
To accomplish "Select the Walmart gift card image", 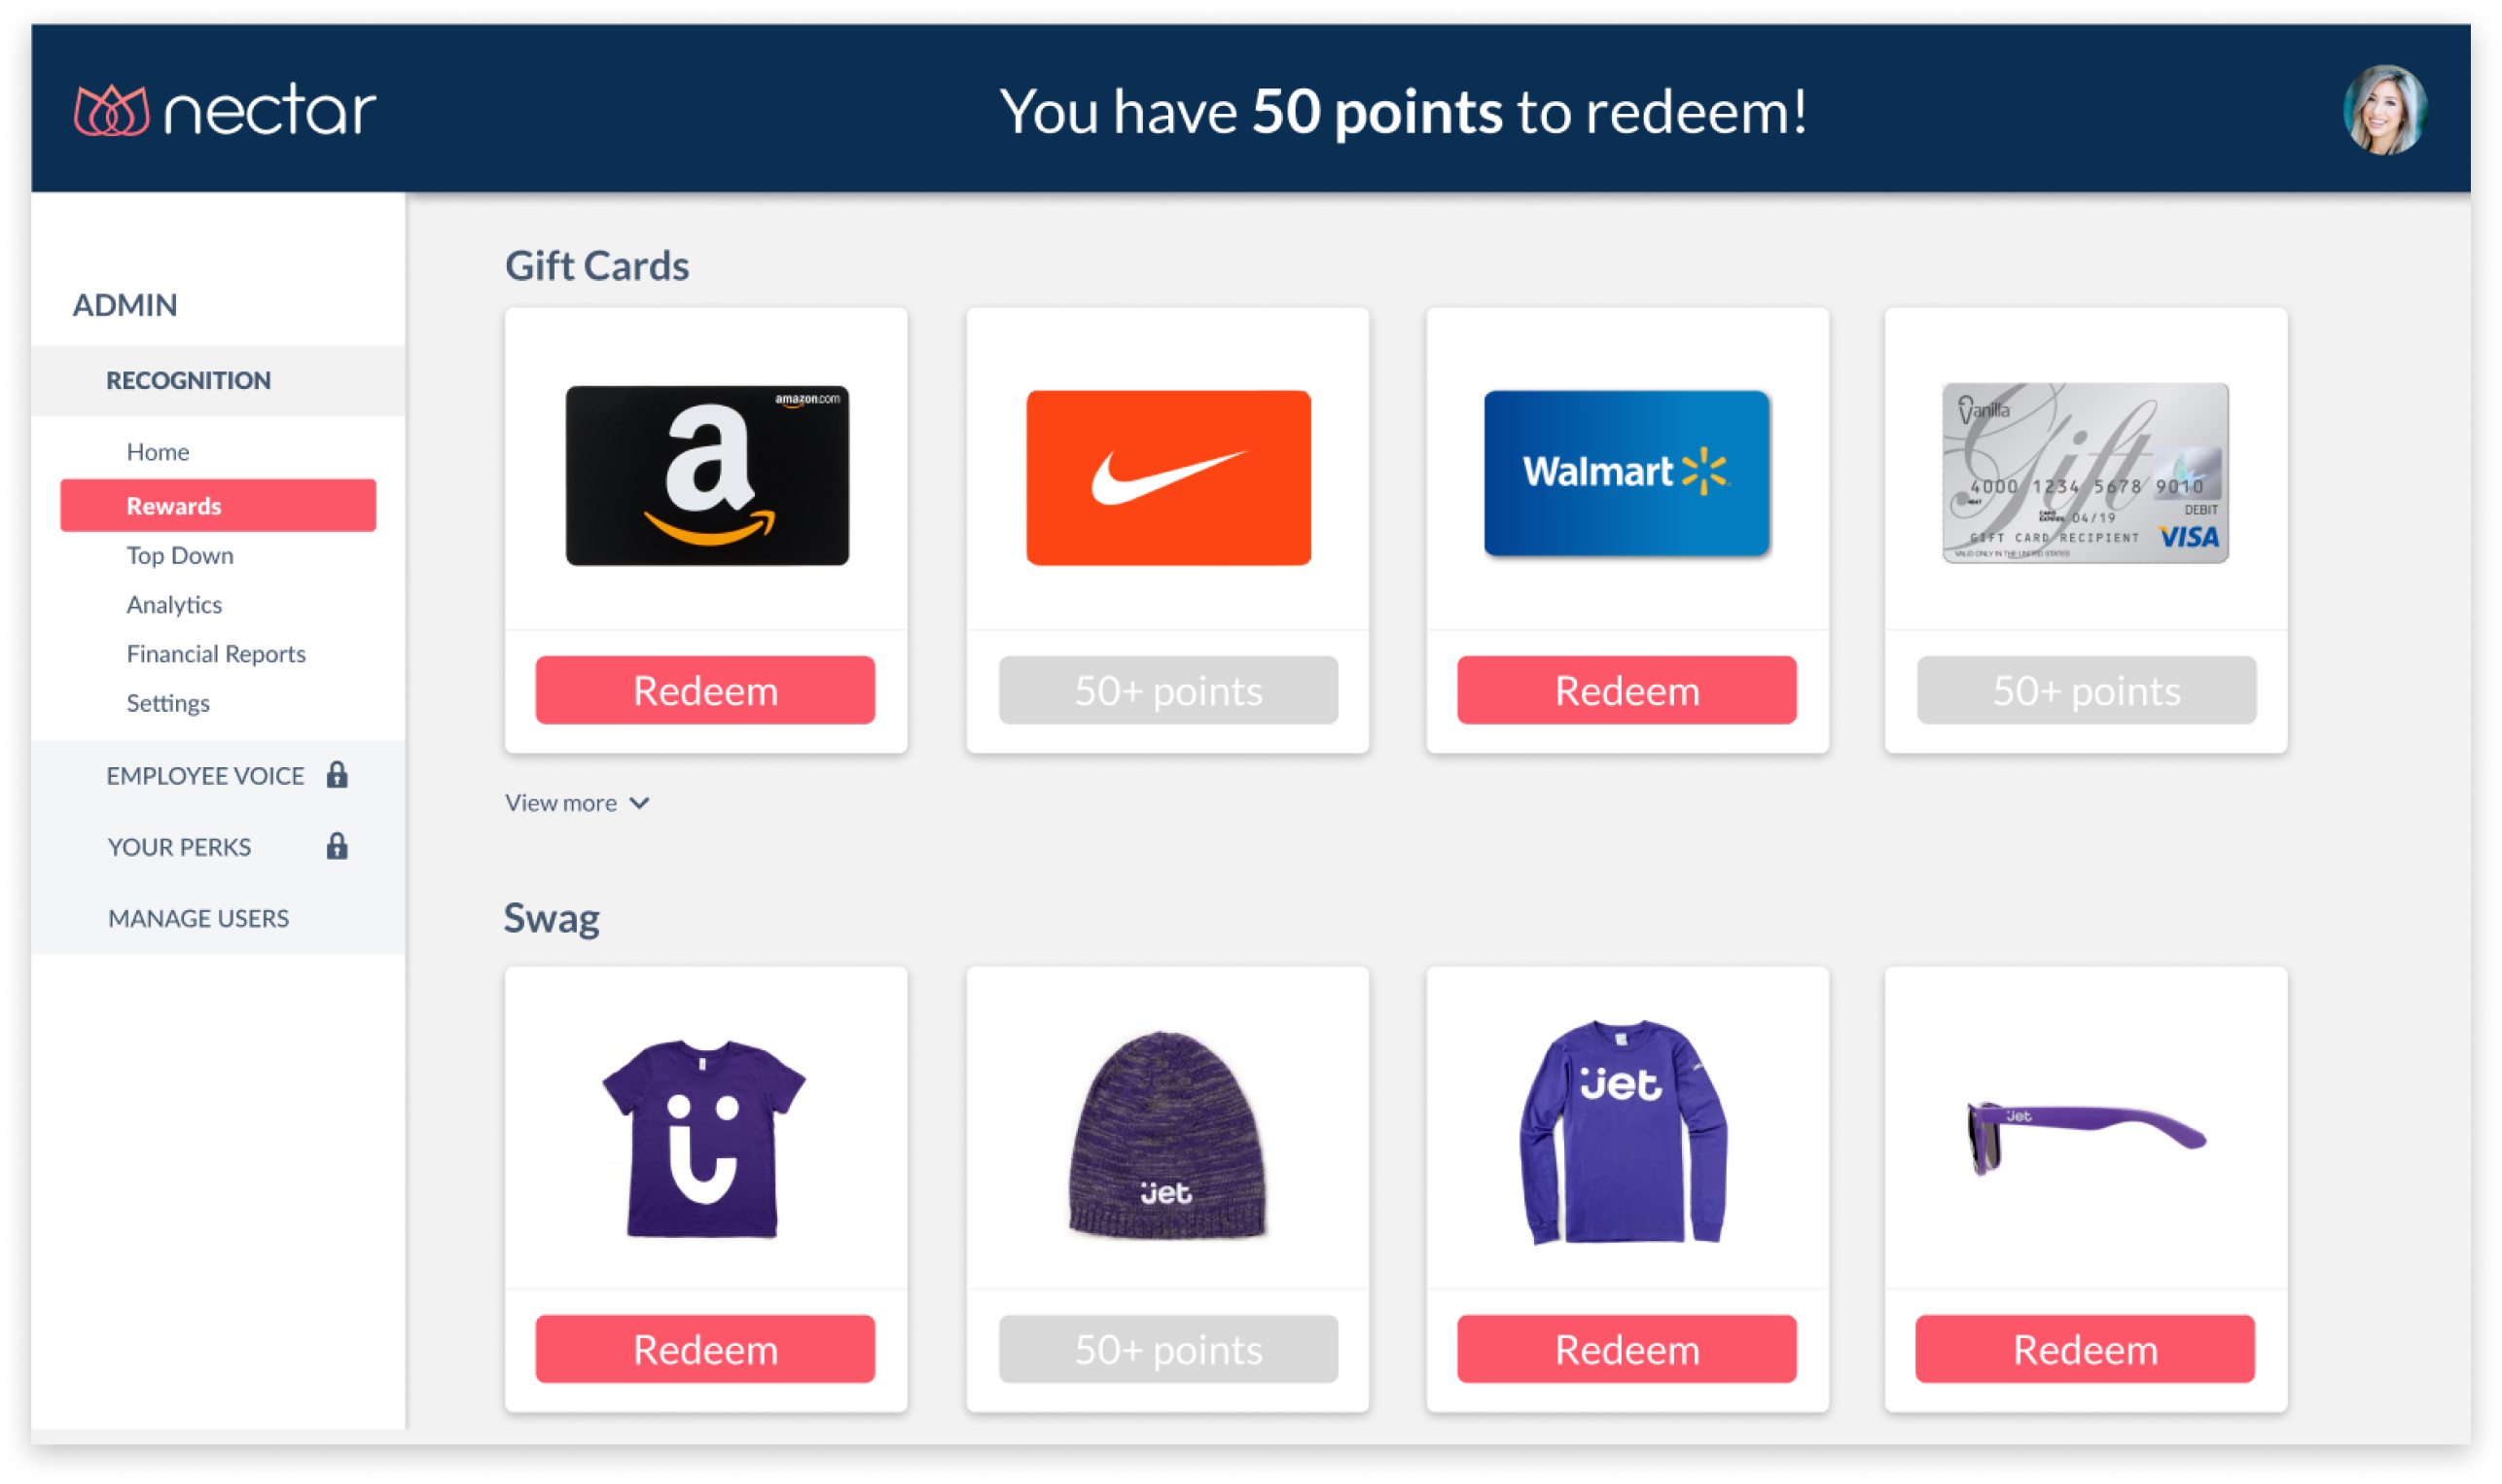I will tap(1626, 473).
